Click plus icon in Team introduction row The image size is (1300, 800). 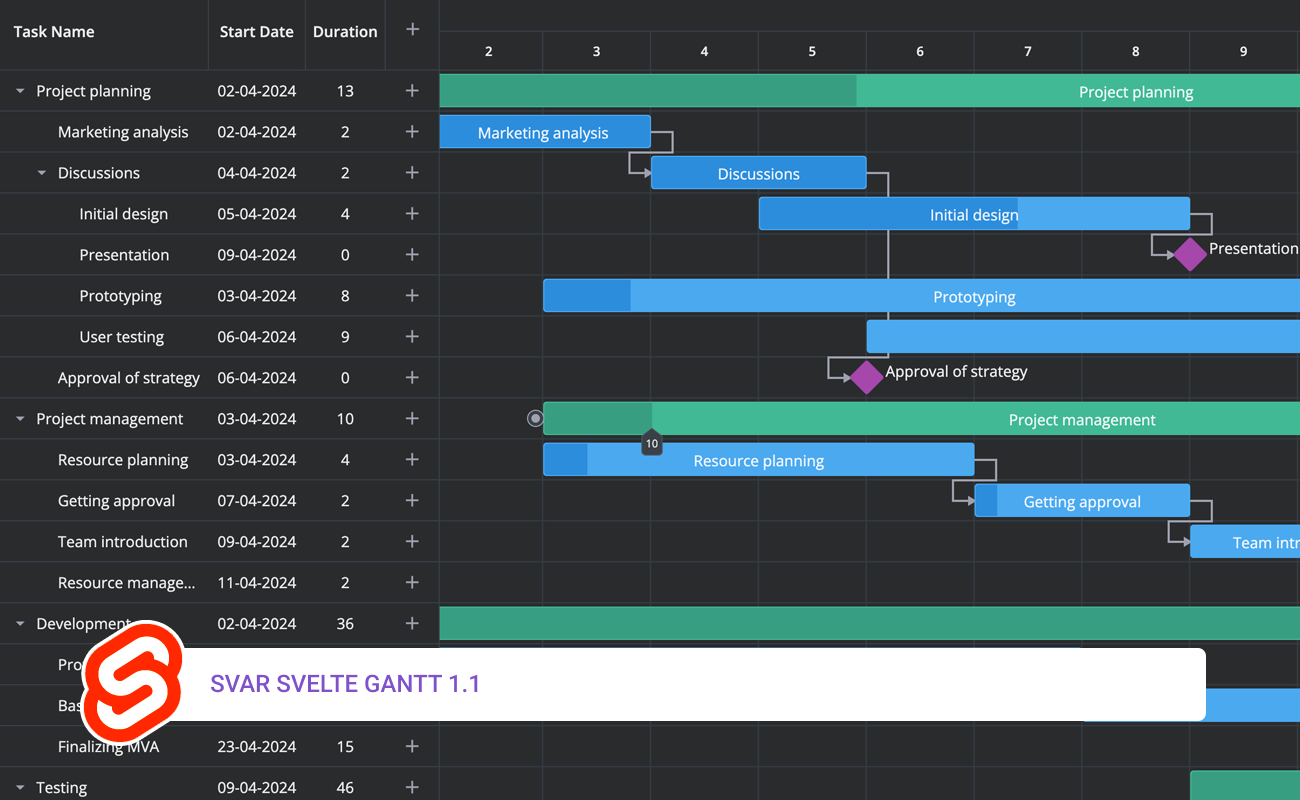click(x=412, y=542)
